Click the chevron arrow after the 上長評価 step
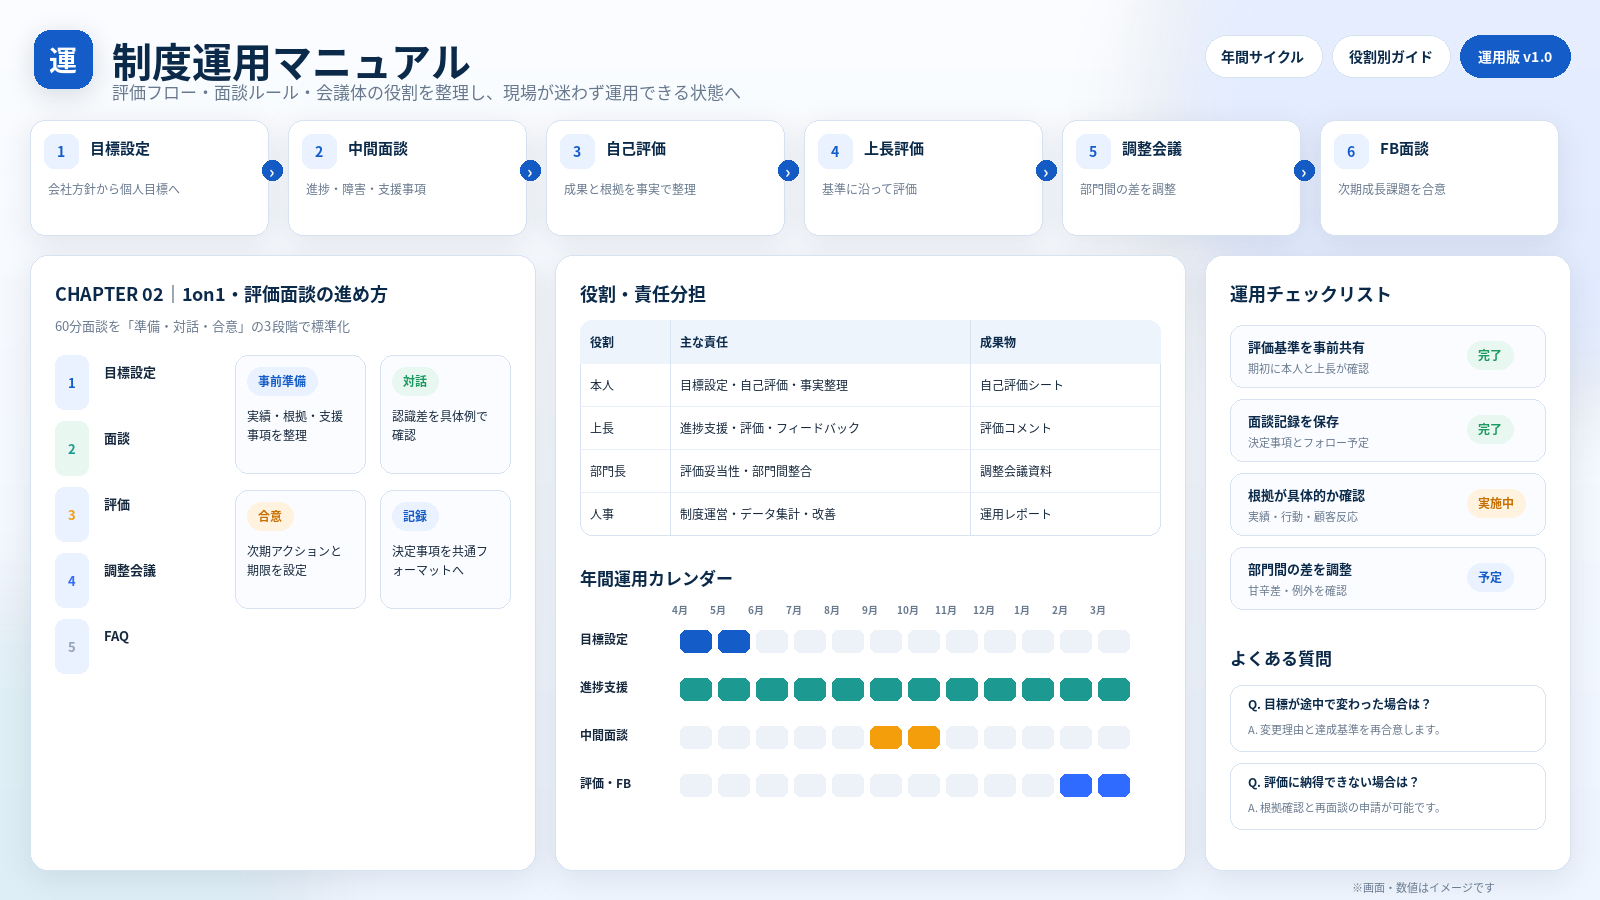 click(1046, 171)
